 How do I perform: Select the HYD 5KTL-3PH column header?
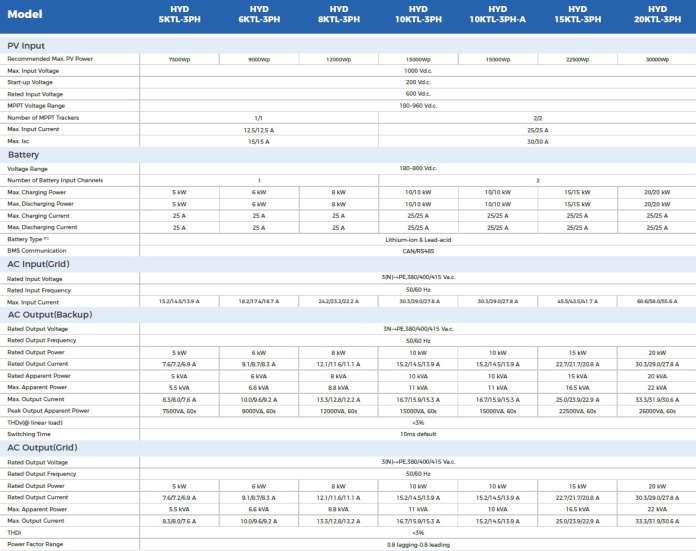point(179,14)
